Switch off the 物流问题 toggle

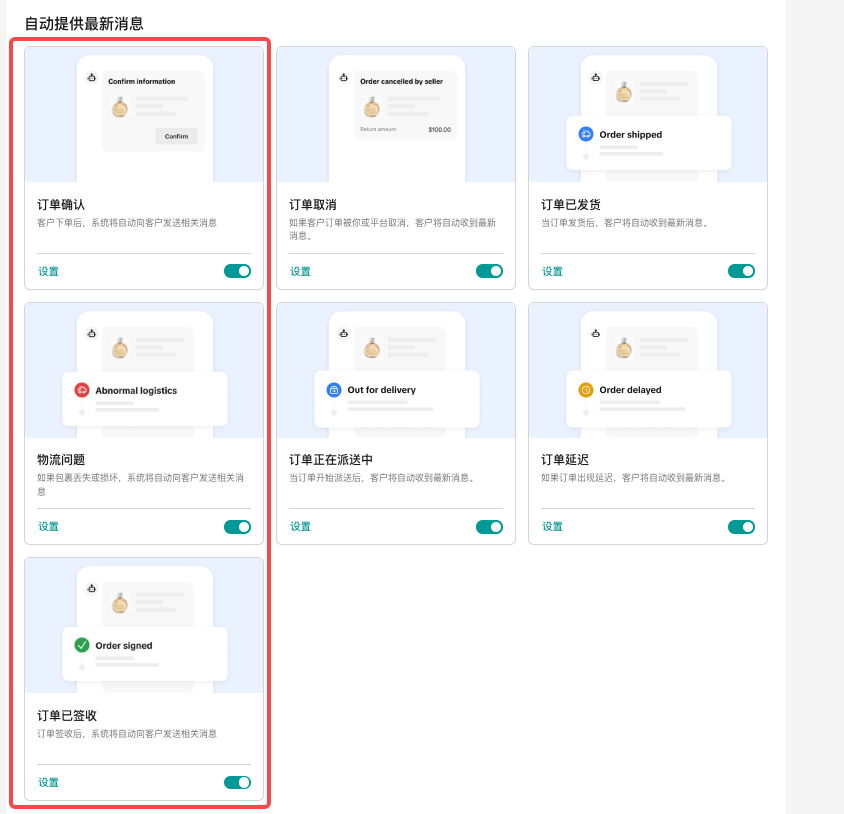[237, 527]
